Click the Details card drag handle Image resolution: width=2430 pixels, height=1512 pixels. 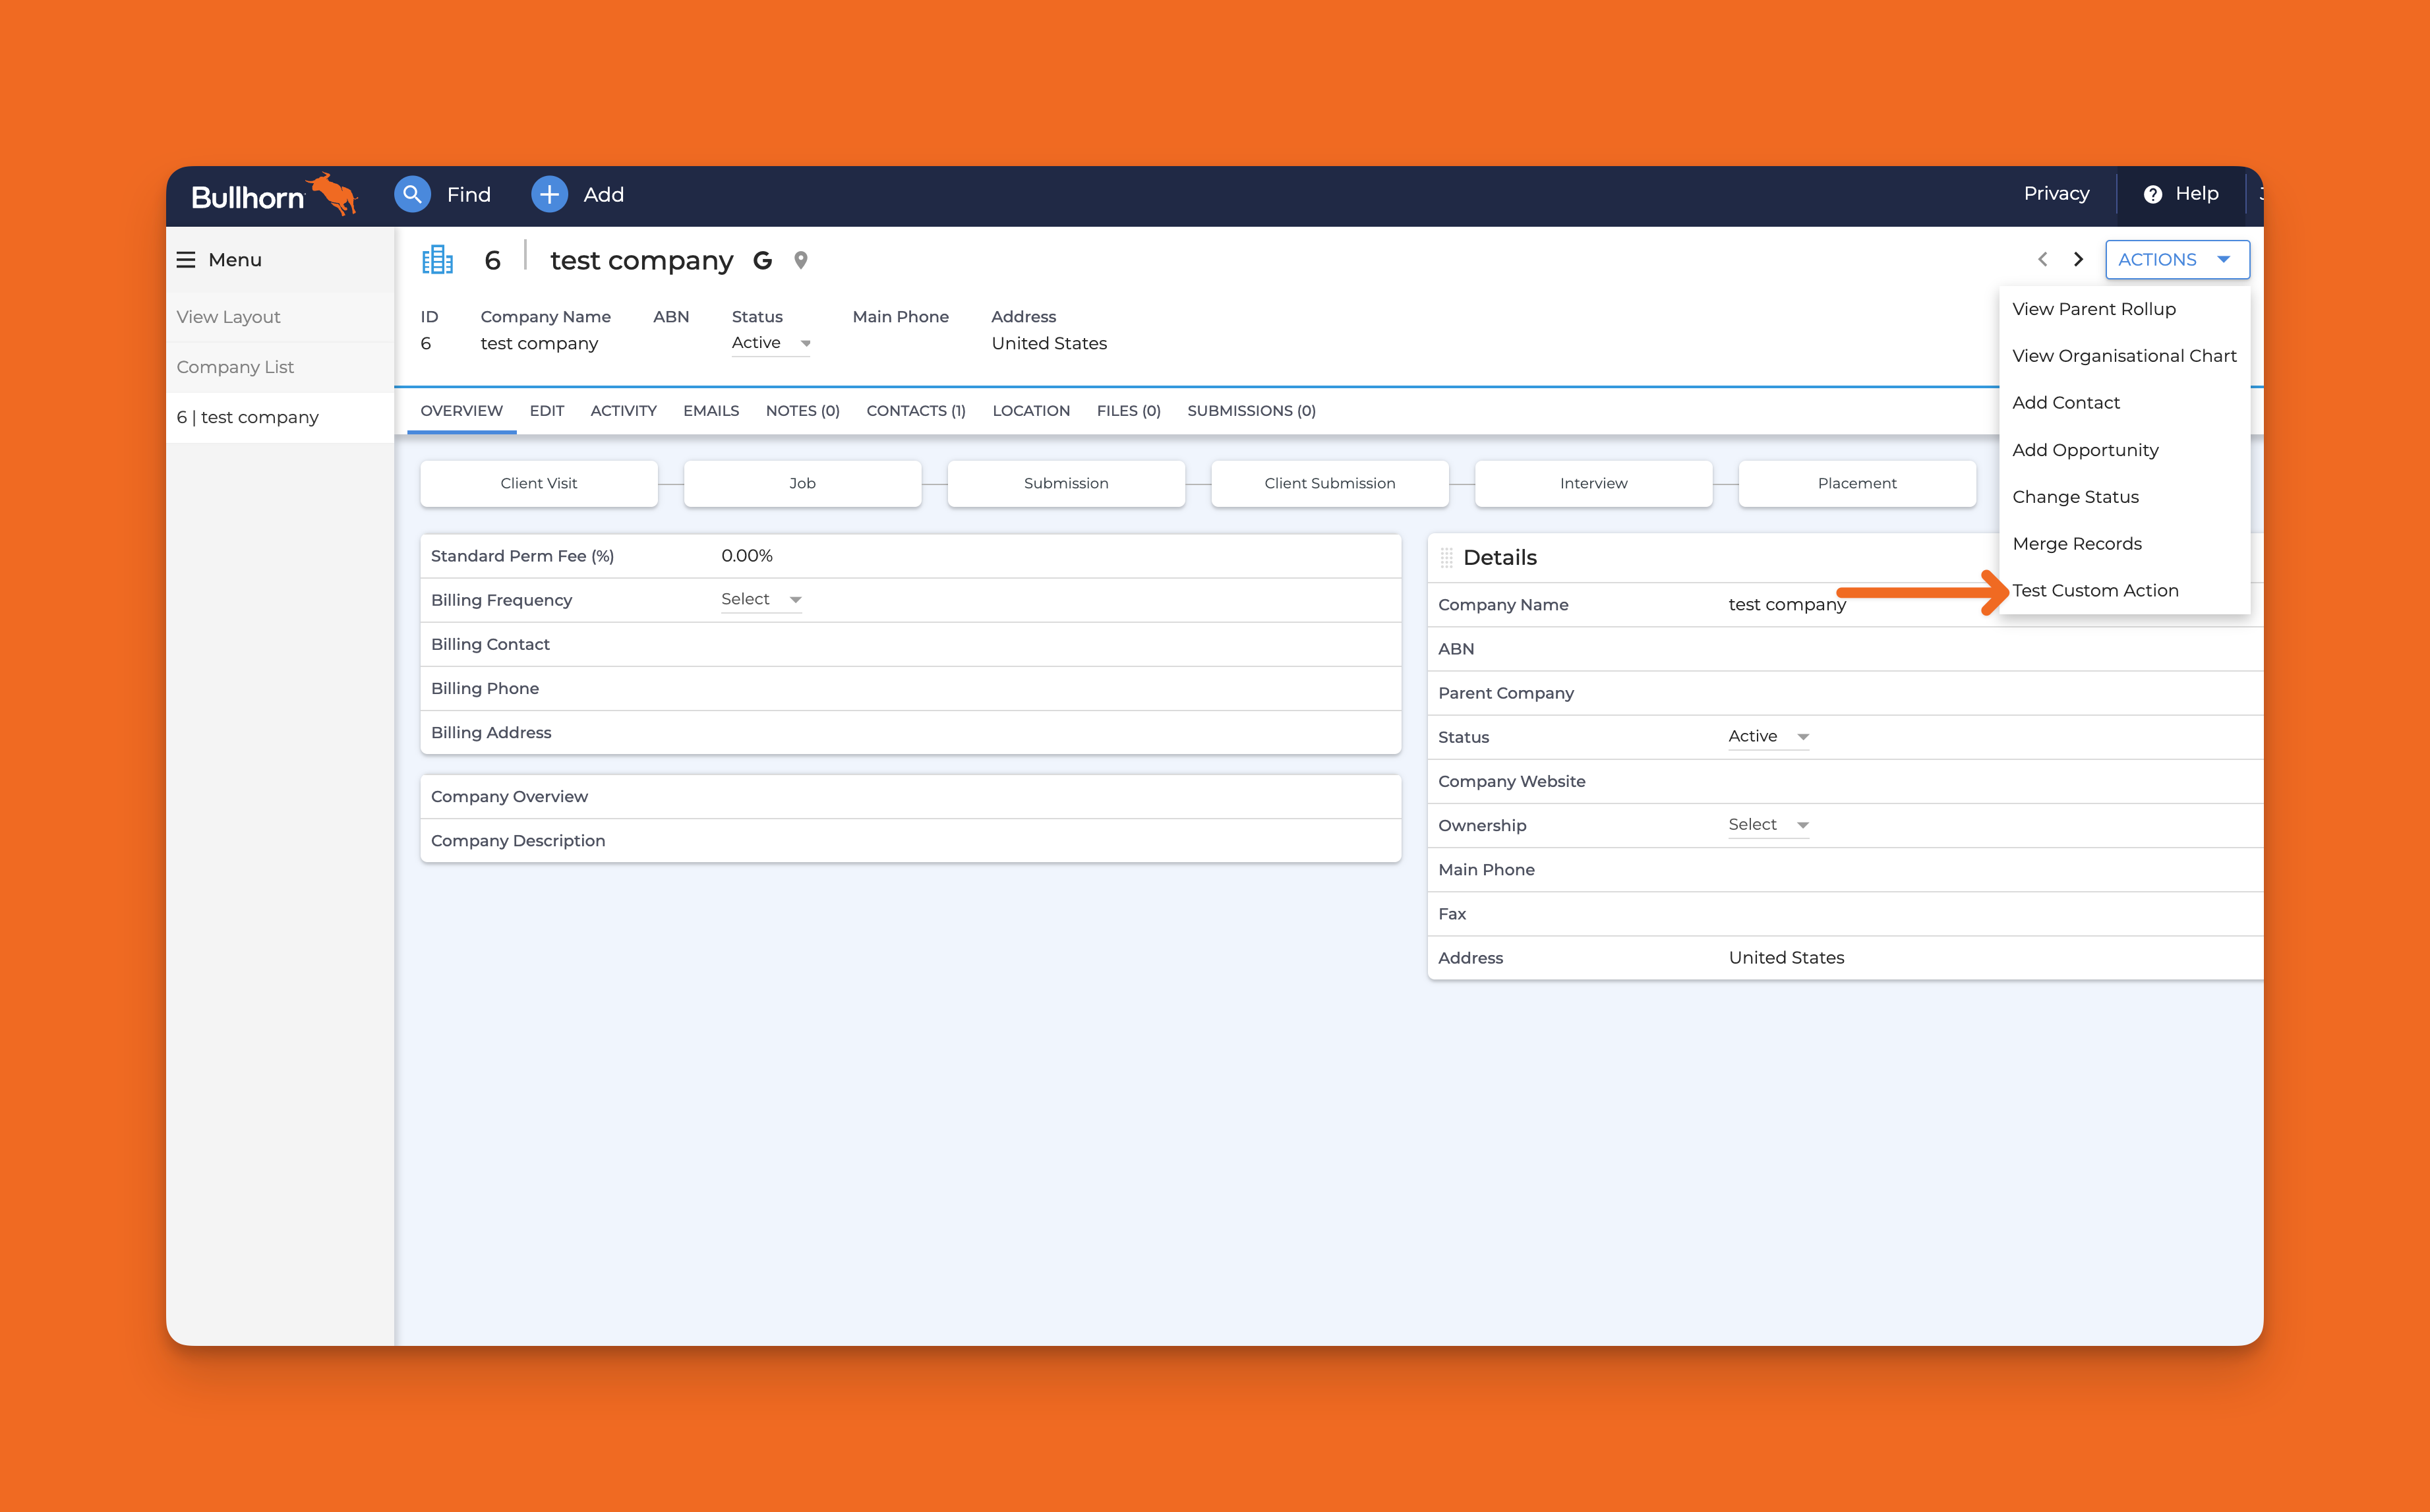point(1446,558)
